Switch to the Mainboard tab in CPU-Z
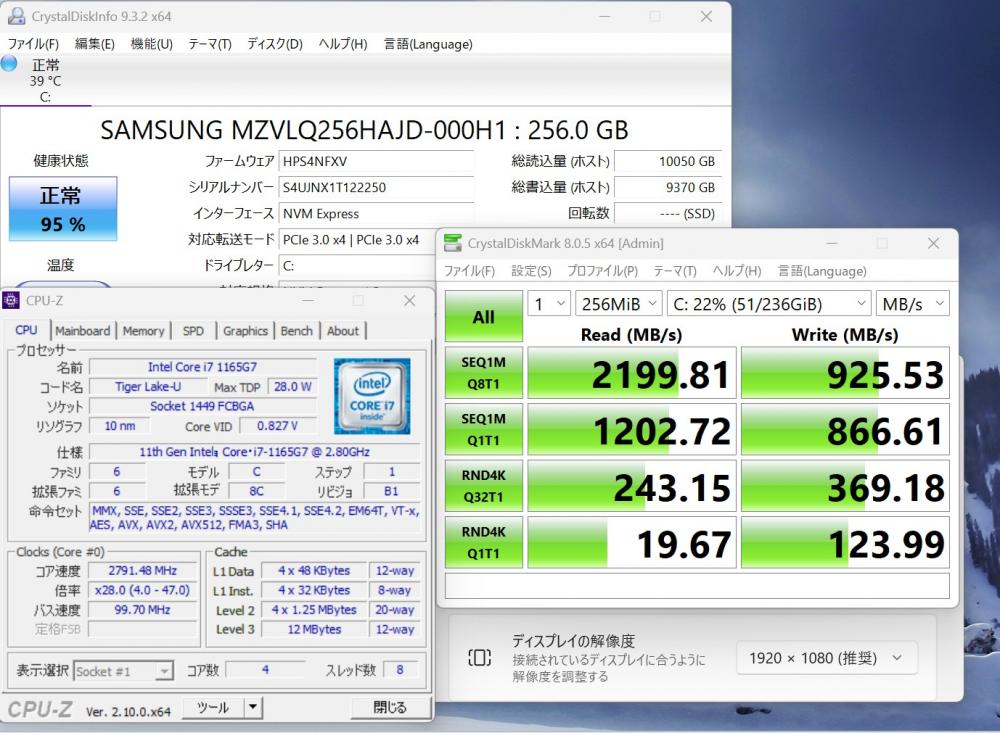Image resolution: width=1000 pixels, height=733 pixels. (83, 331)
